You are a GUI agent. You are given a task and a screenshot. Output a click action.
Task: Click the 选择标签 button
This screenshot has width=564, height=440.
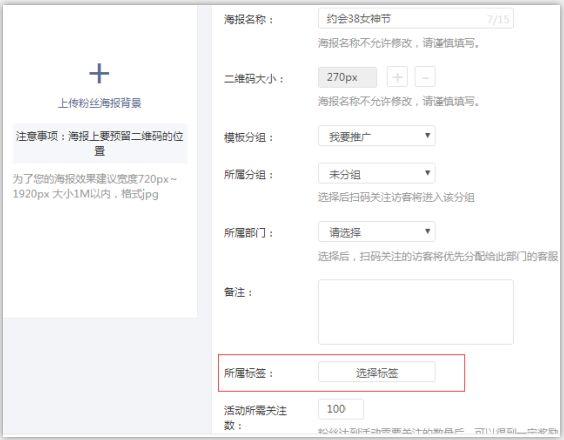pyautogui.click(x=377, y=372)
